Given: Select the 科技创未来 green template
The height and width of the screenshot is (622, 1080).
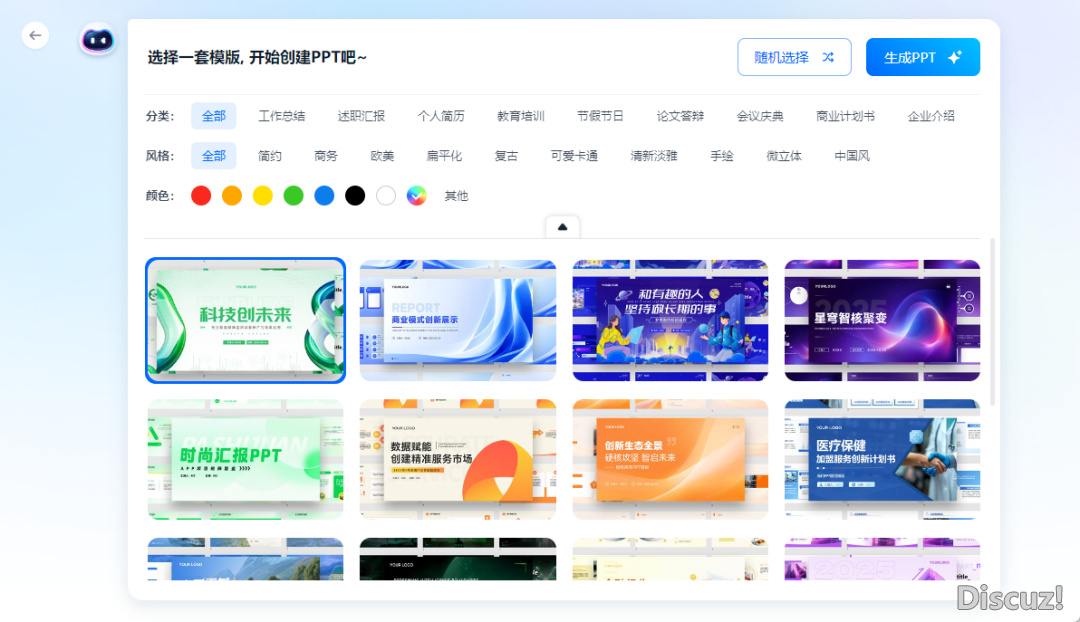Looking at the screenshot, I should pos(245,320).
